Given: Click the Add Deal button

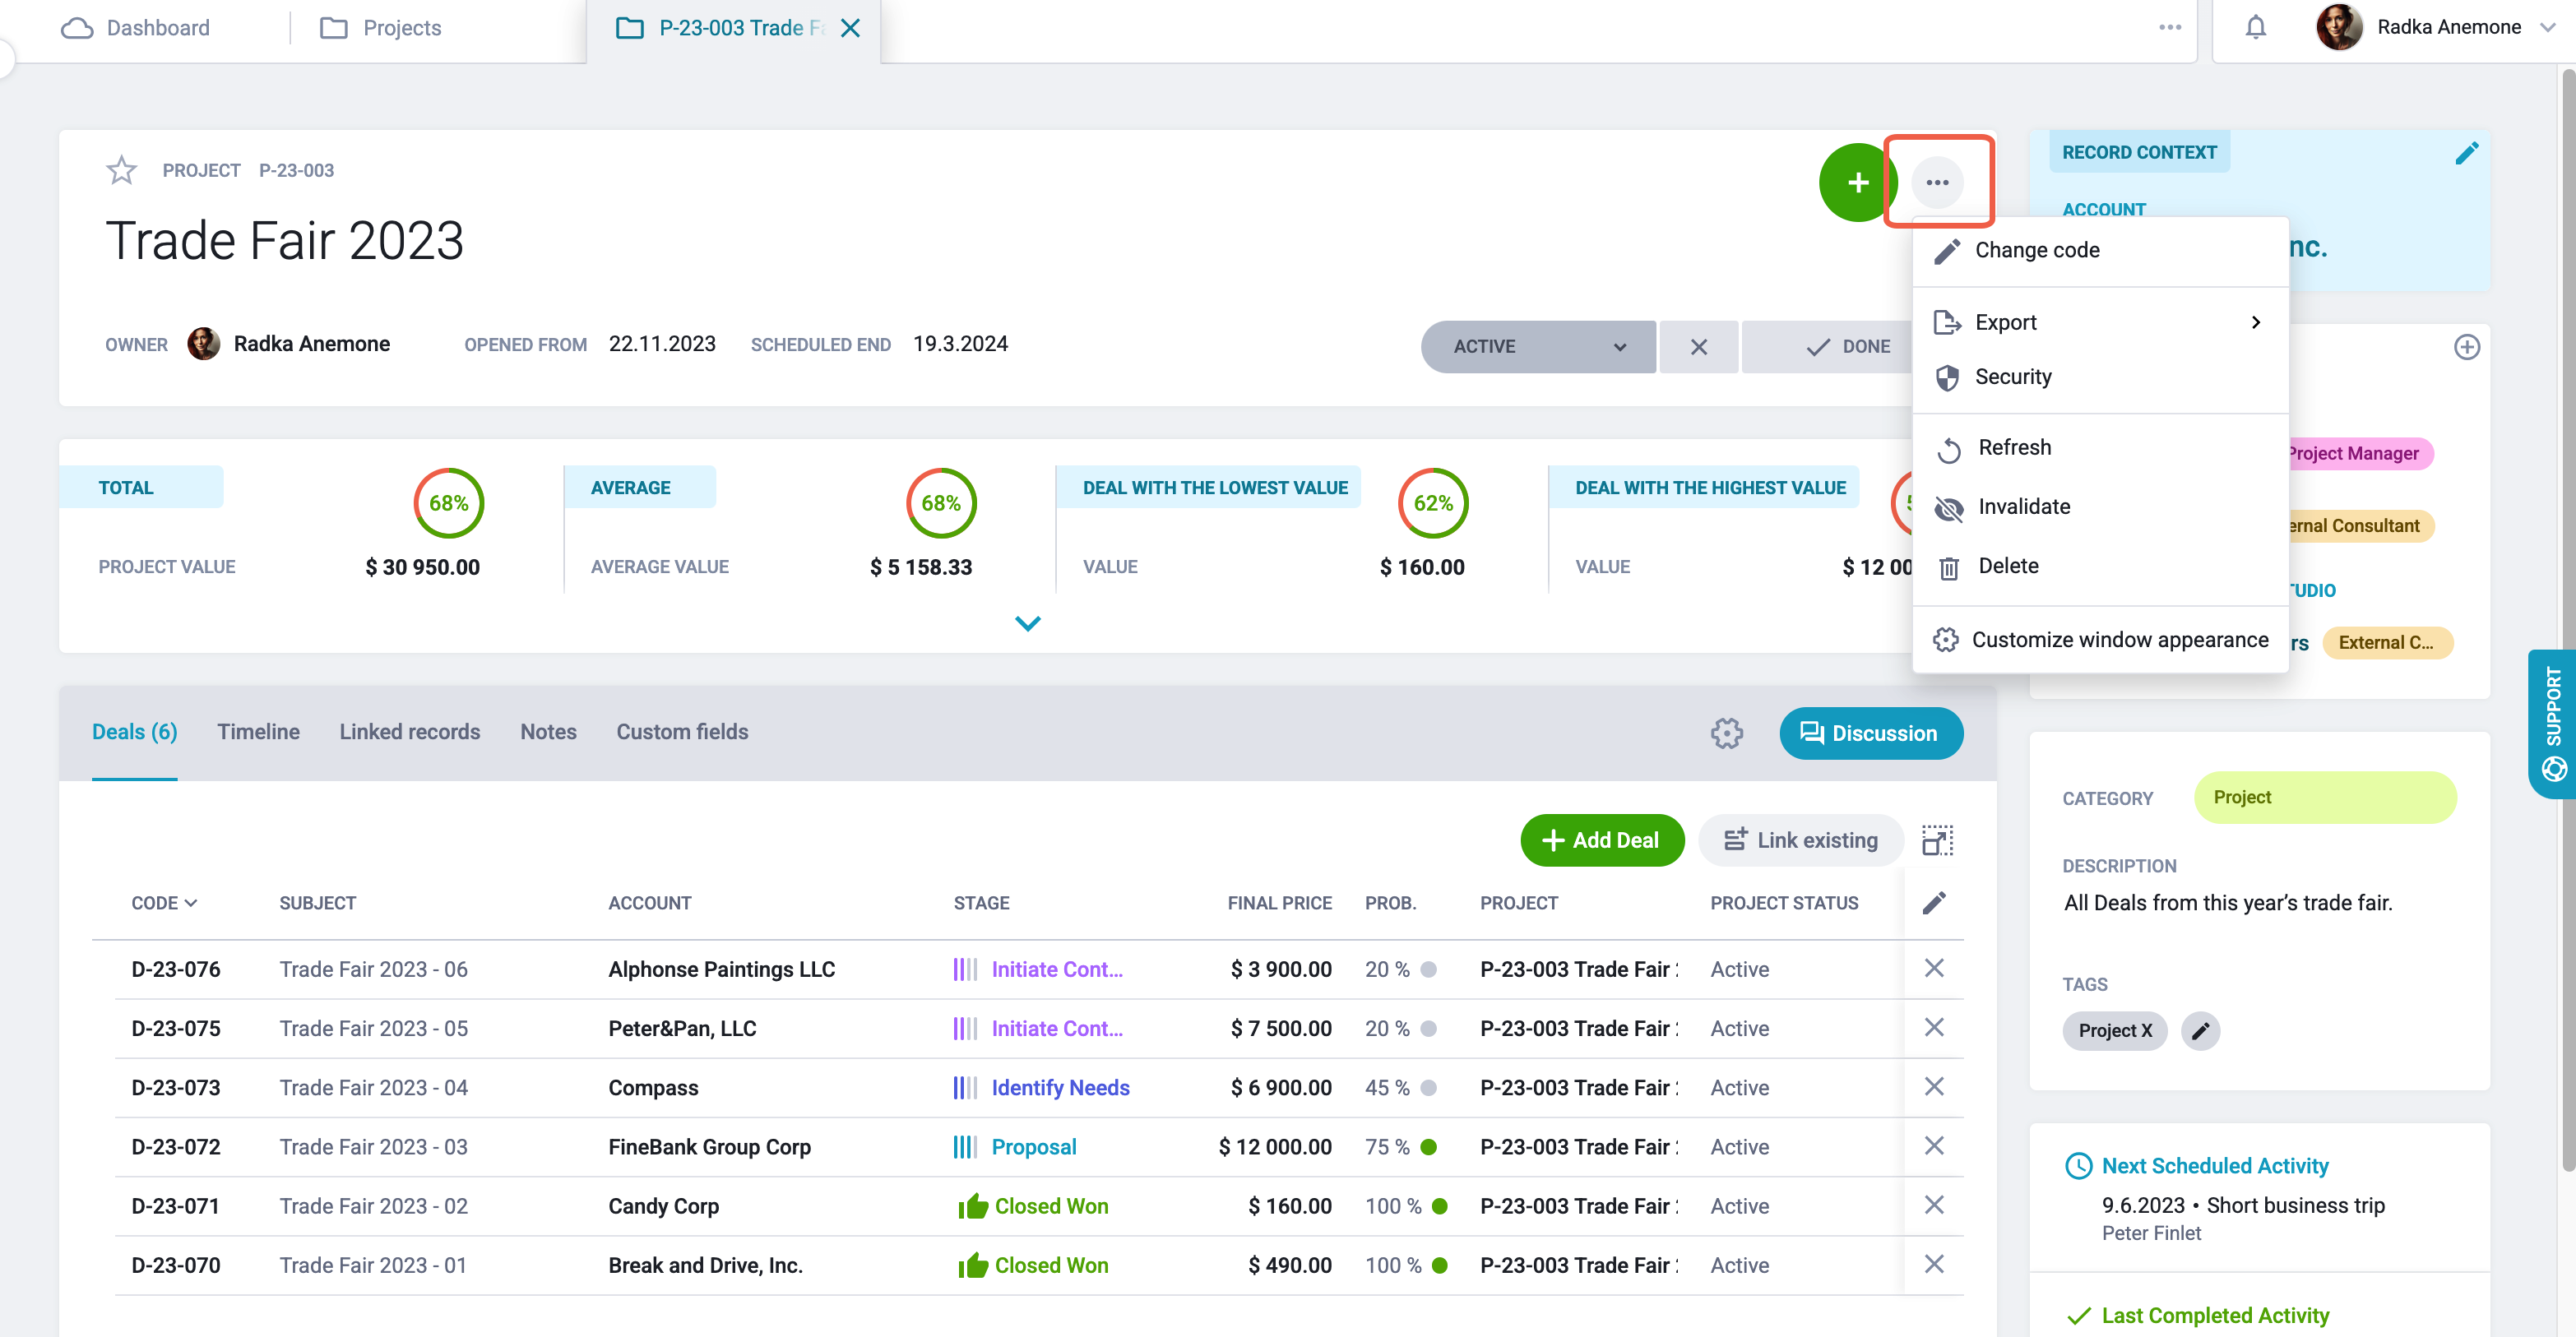Looking at the screenshot, I should [1602, 841].
